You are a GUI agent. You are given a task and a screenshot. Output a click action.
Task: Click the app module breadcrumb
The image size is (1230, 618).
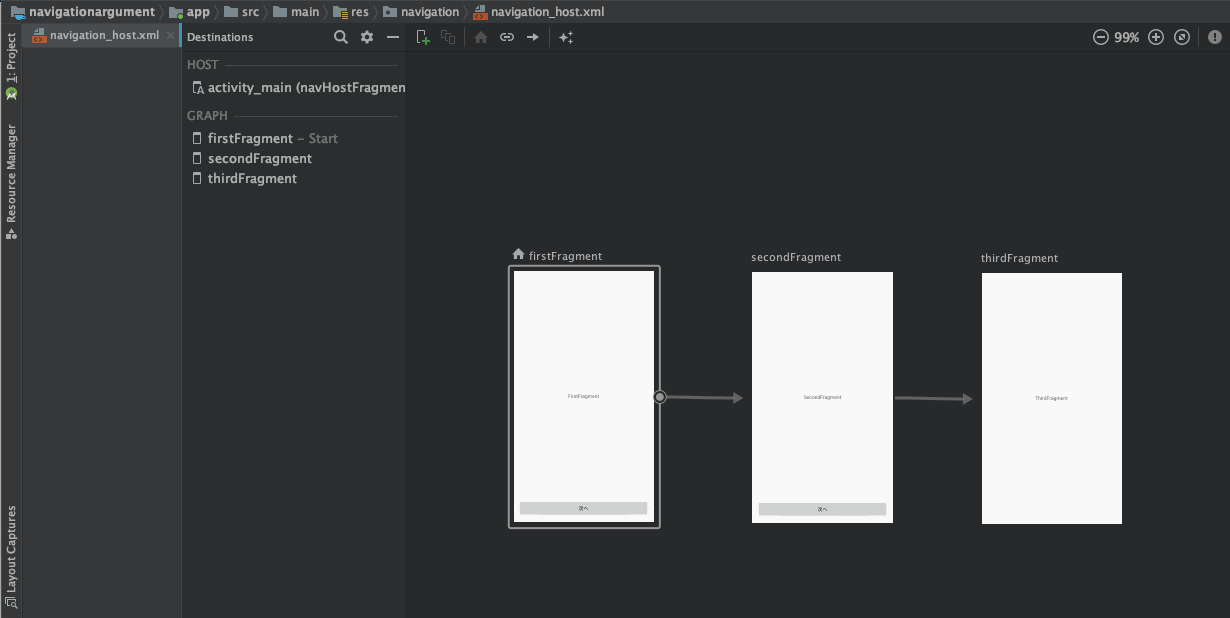[x=189, y=12]
